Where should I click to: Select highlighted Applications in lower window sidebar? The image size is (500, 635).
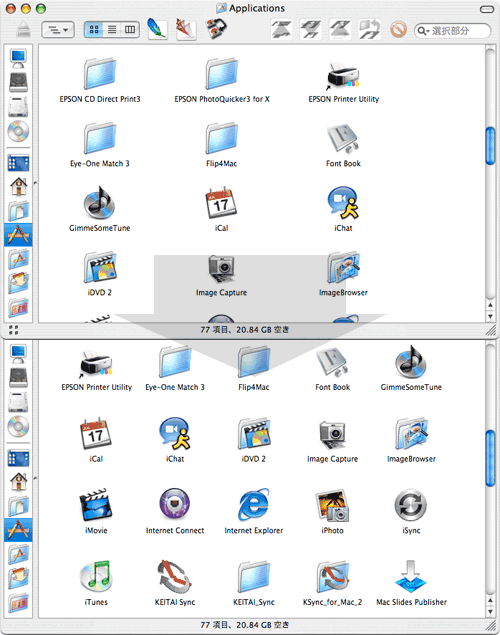(18, 530)
